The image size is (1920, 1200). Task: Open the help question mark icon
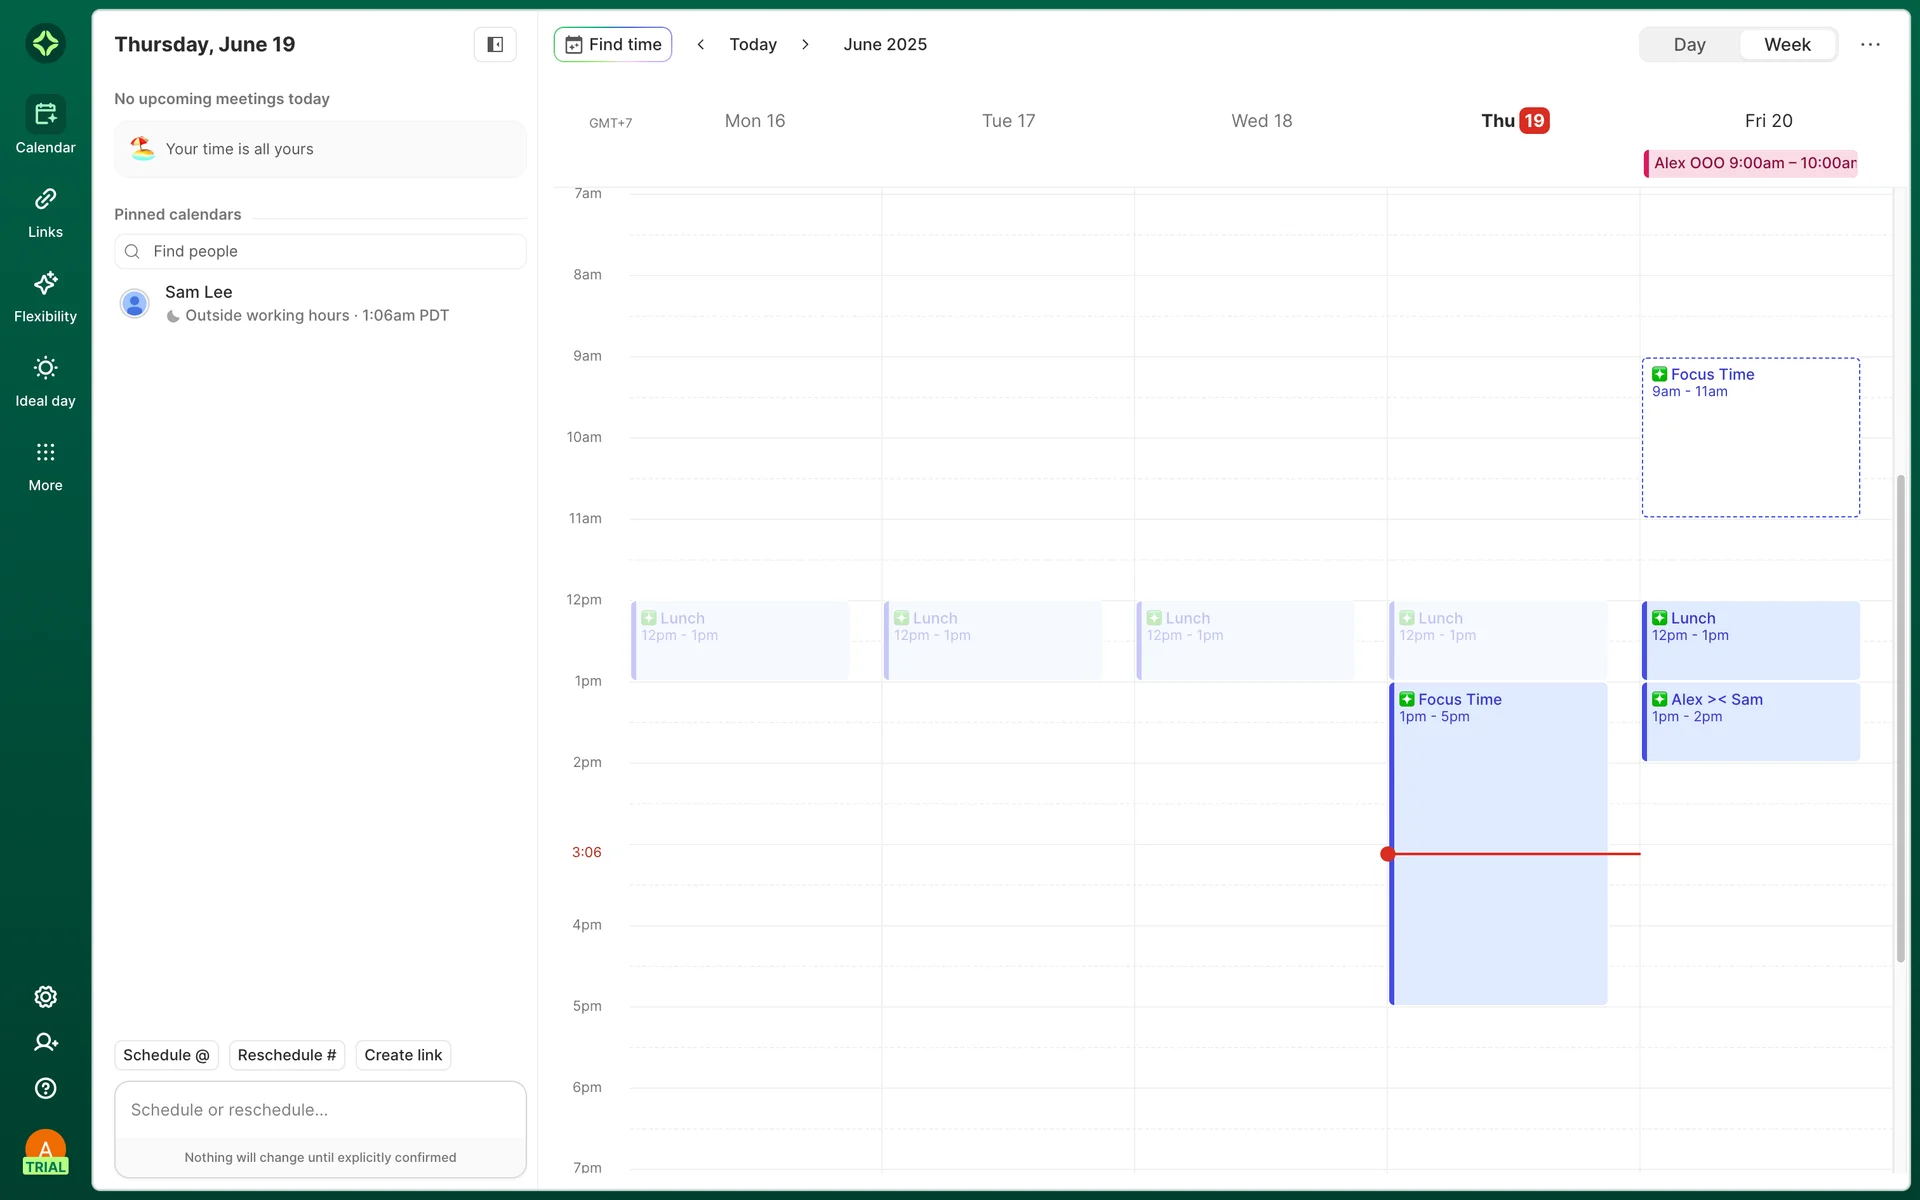45,1088
